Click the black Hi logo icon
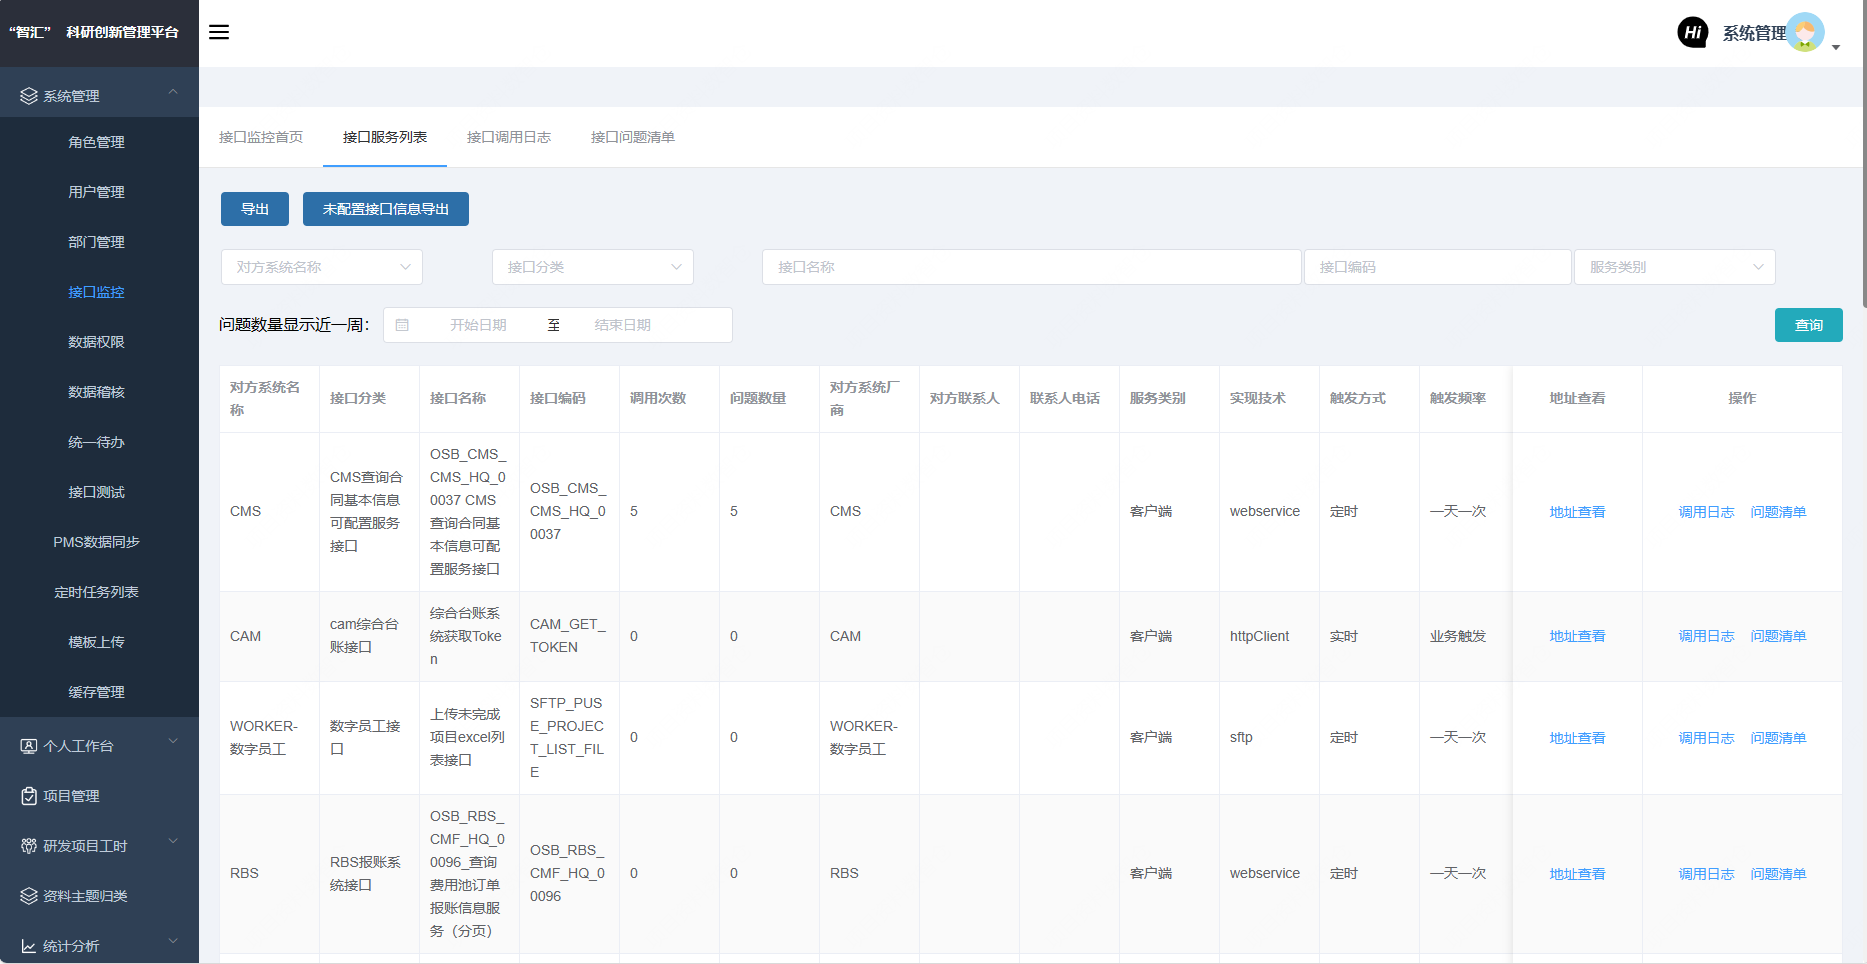Image resolution: width=1867 pixels, height=964 pixels. [1692, 32]
